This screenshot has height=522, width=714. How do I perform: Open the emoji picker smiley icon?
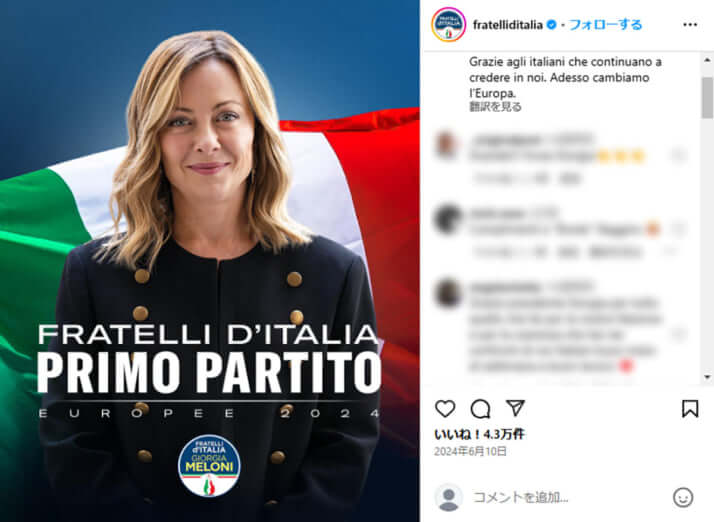683,497
